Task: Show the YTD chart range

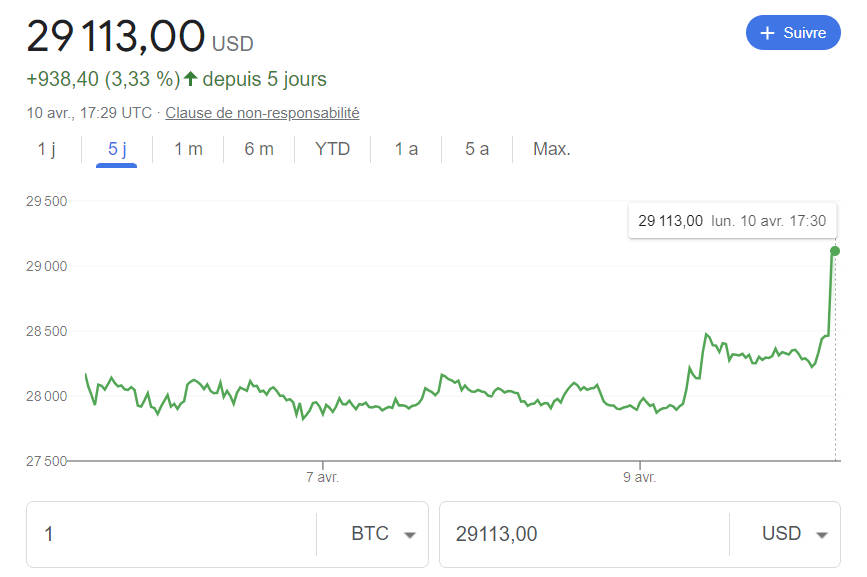Action: [x=332, y=149]
